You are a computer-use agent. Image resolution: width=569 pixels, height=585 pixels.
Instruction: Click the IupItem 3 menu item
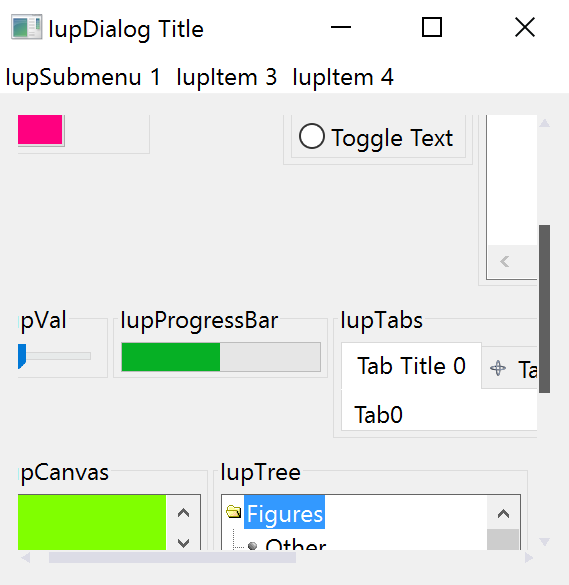226,77
